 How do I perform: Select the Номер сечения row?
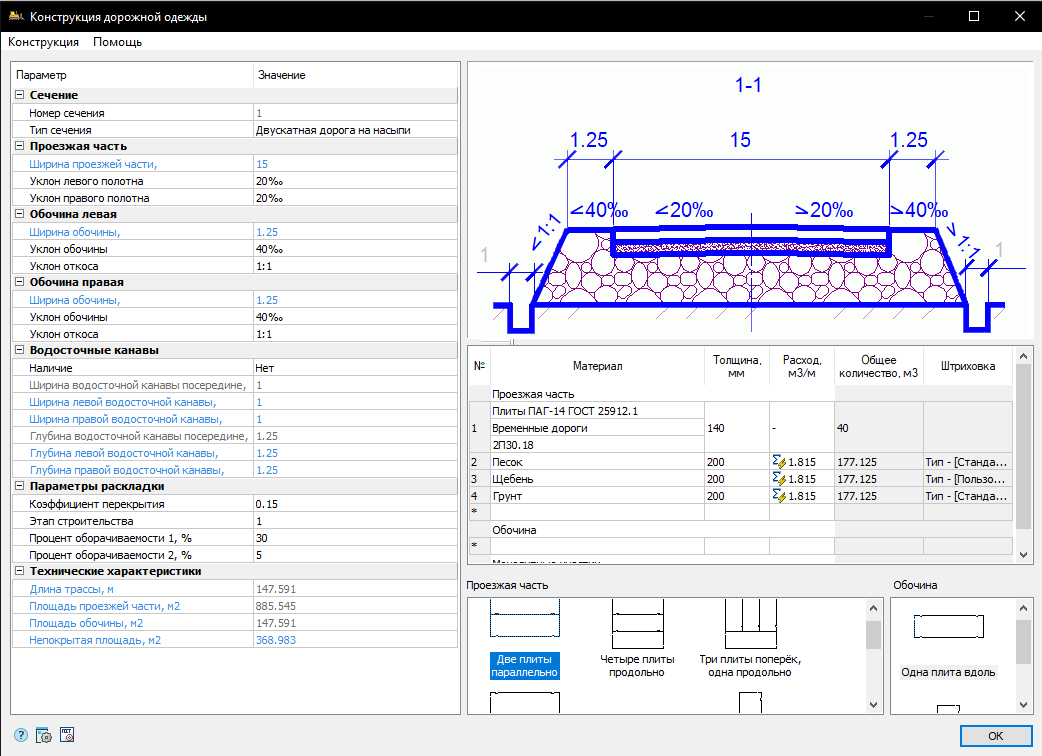pos(235,113)
